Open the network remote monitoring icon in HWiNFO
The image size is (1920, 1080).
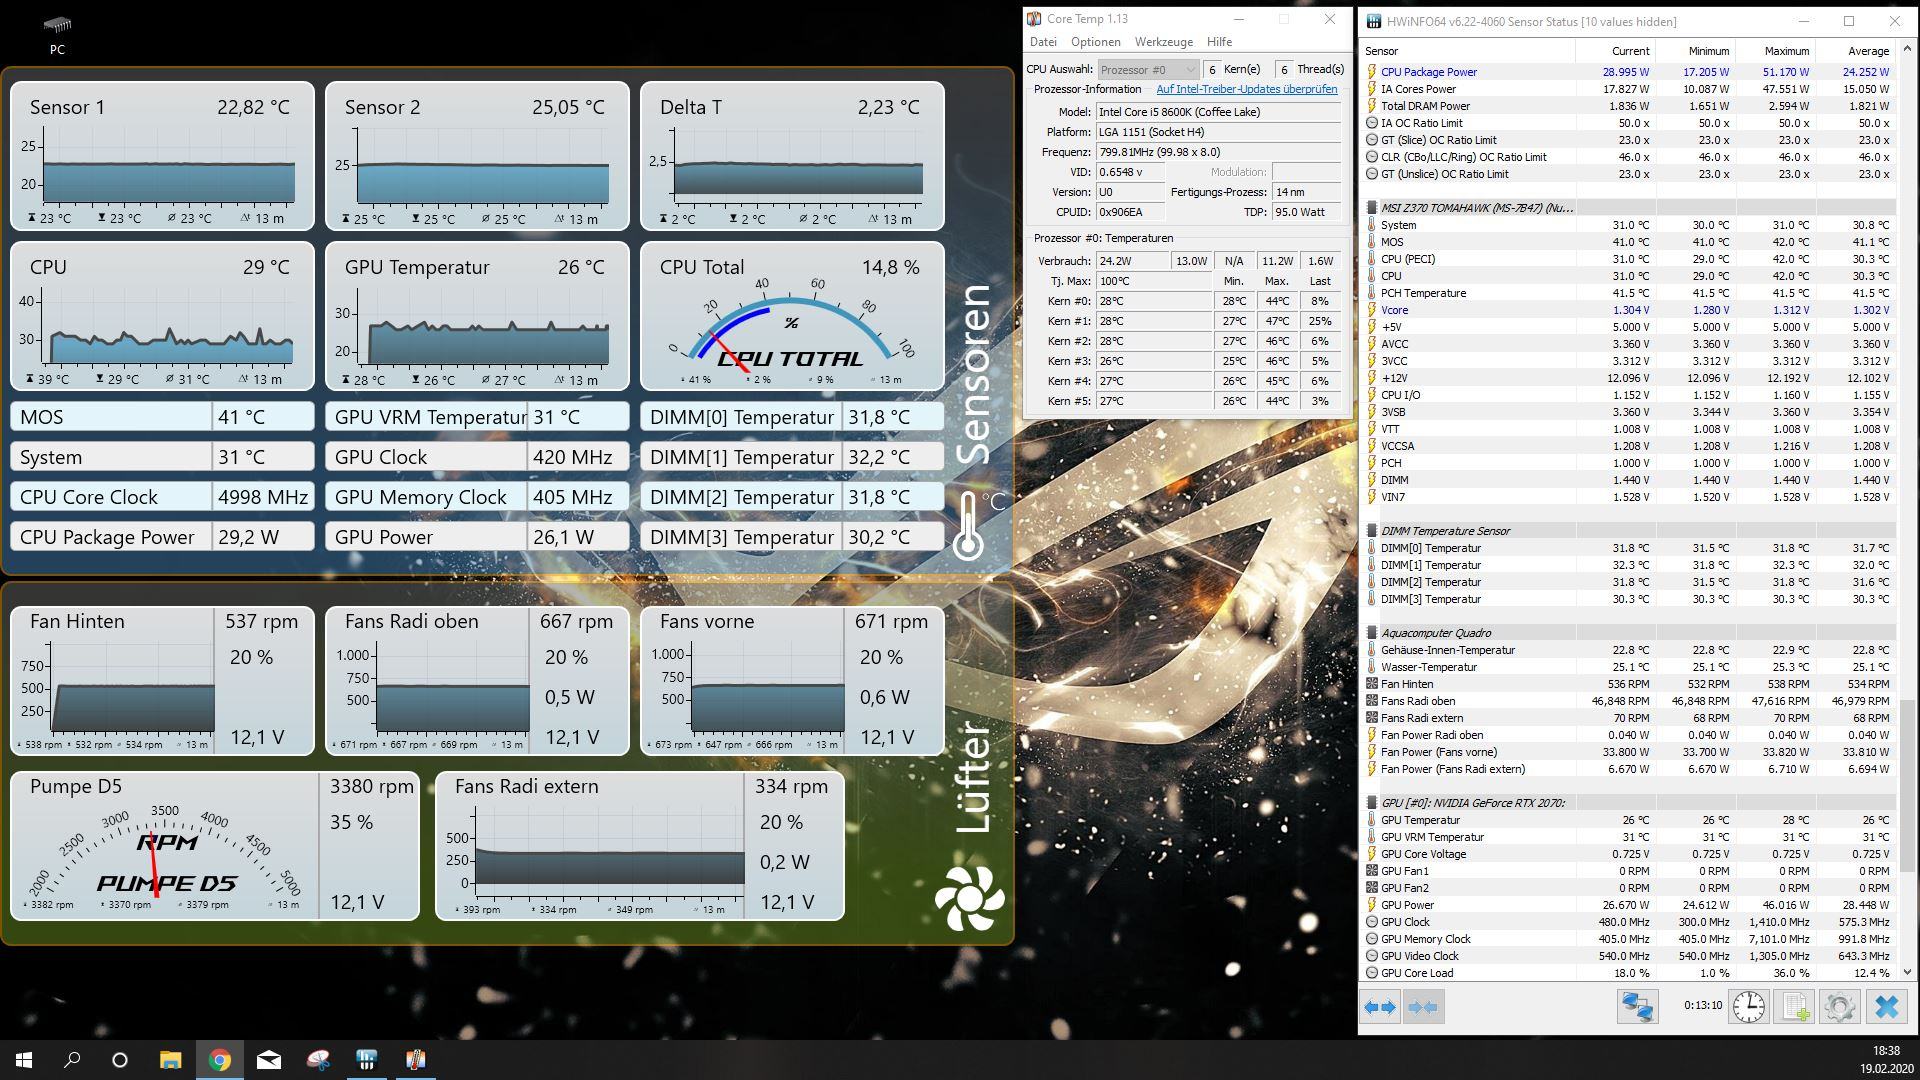click(1637, 1007)
